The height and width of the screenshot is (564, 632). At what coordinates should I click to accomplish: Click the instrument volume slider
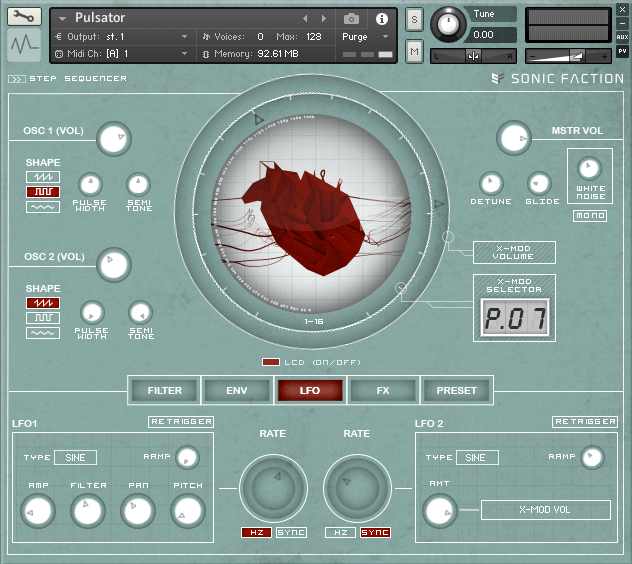568,56
